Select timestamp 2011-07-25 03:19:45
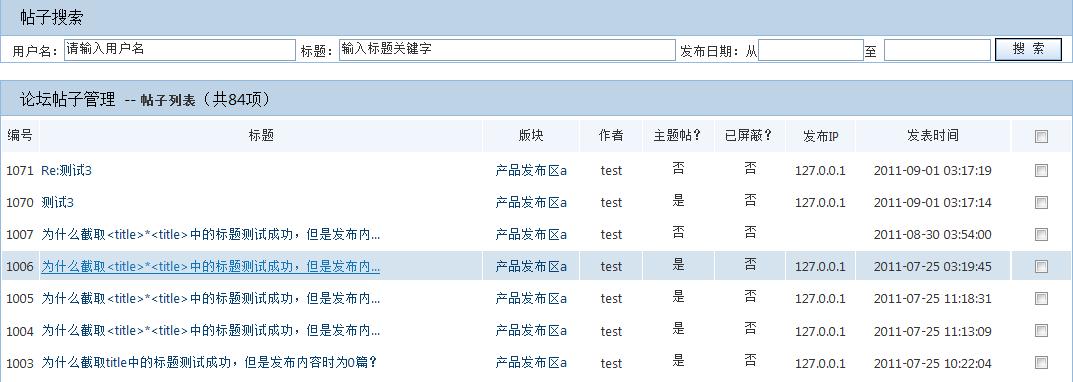The height and width of the screenshot is (382, 1073). tap(933, 266)
